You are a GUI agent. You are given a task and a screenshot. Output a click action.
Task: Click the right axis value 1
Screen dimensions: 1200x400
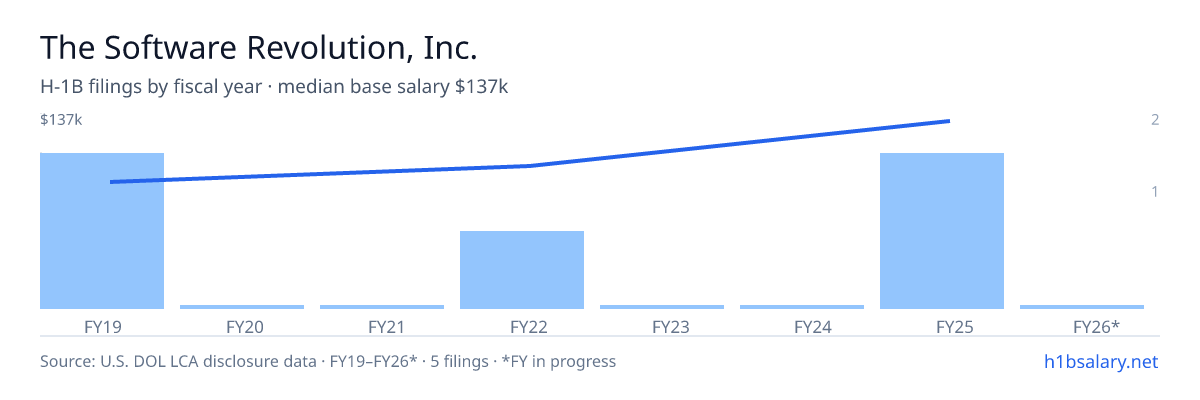[x=1155, y=191]
